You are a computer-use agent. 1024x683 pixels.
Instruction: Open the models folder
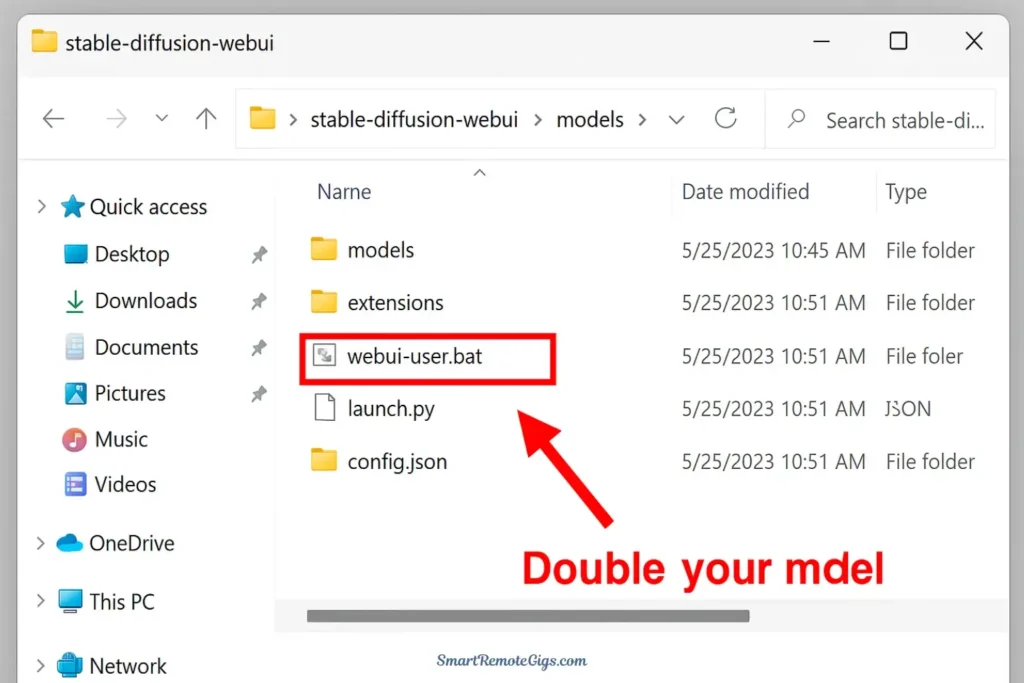click(380, 250)
